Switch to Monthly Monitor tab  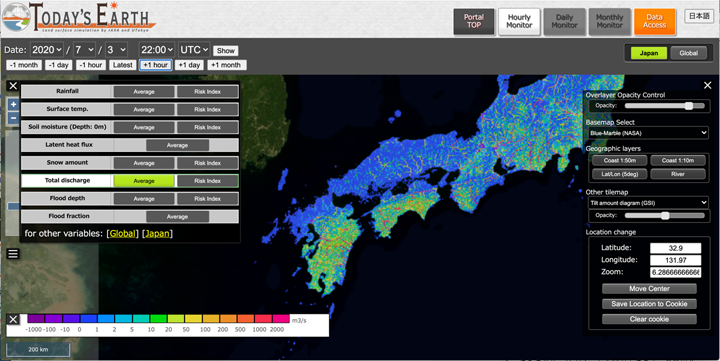click(609, 22)
